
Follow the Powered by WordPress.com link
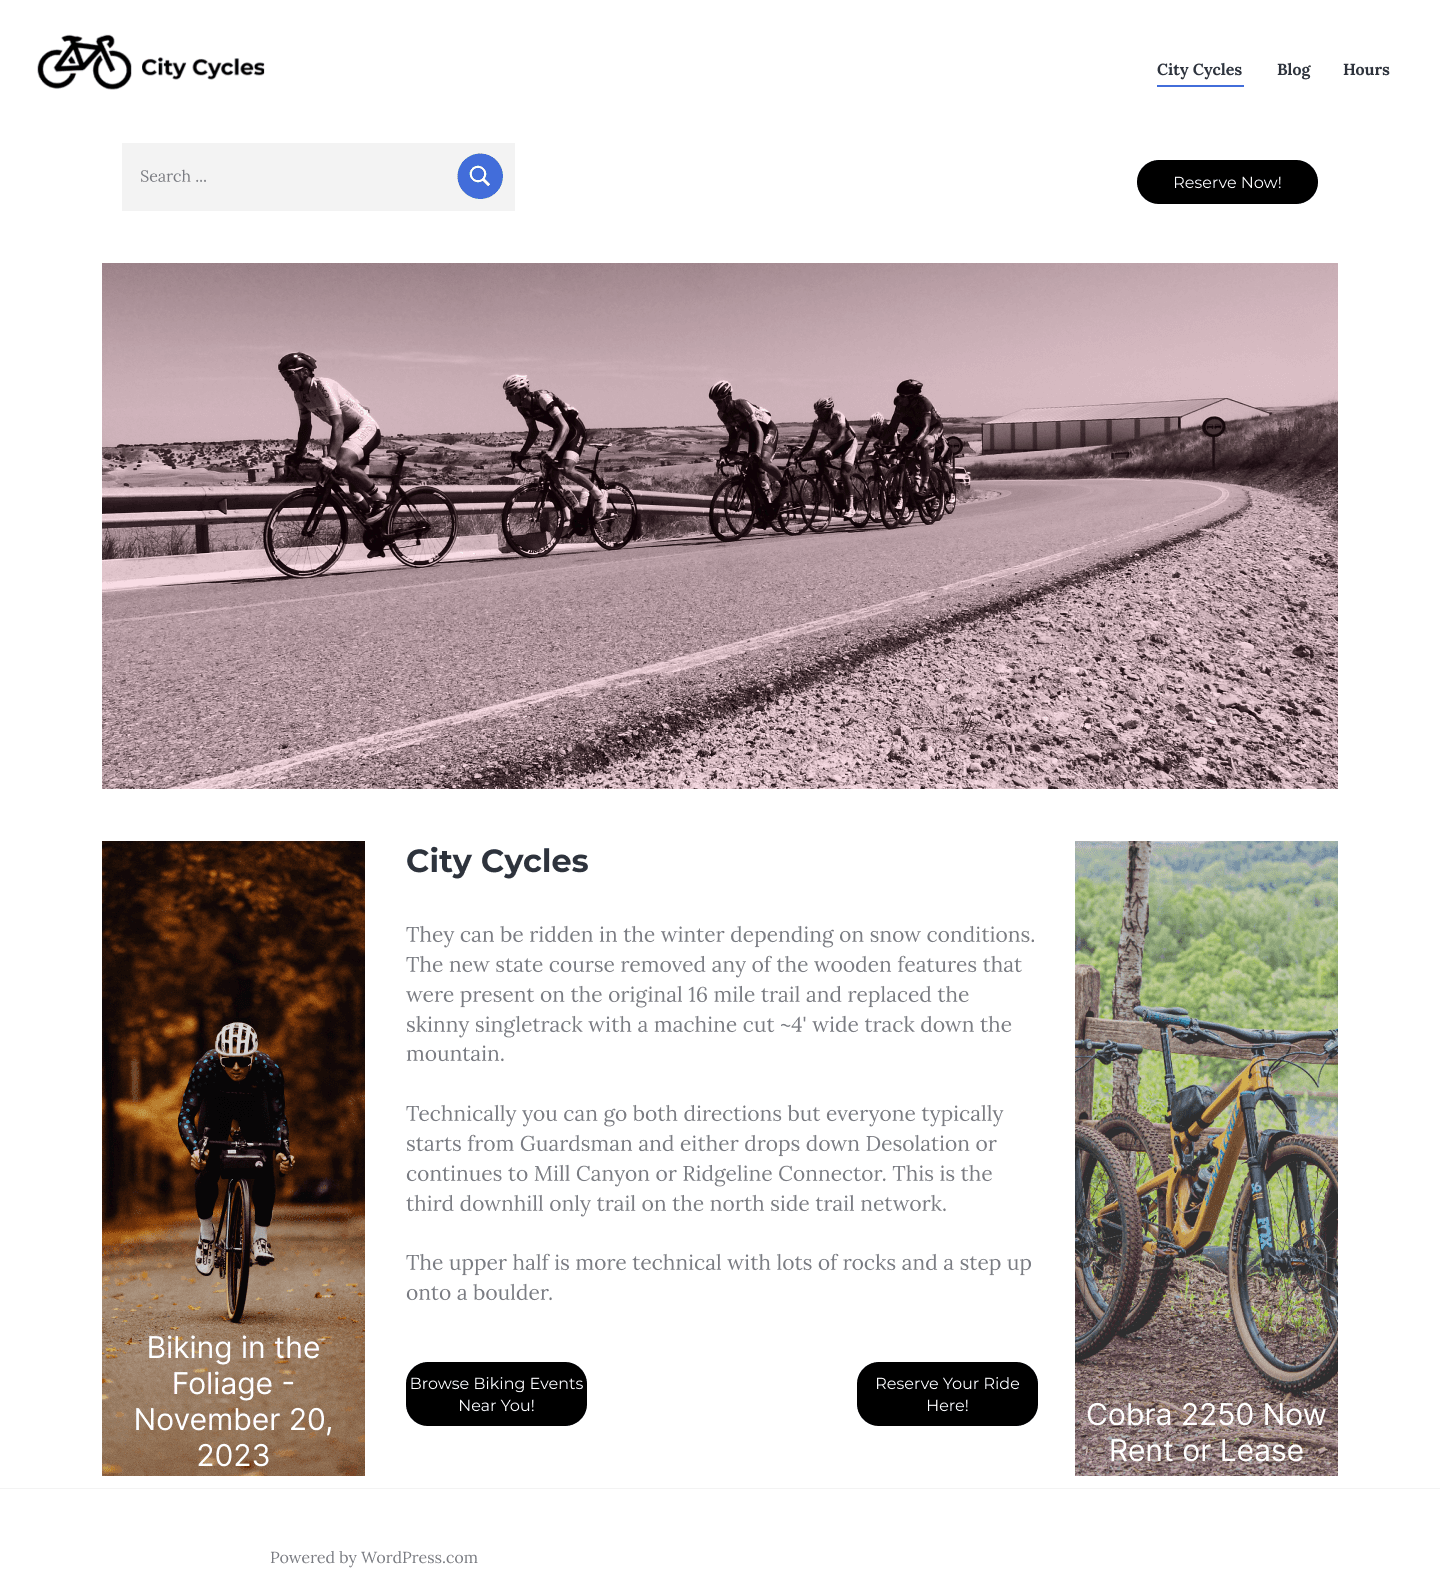tap(374, 1557)
